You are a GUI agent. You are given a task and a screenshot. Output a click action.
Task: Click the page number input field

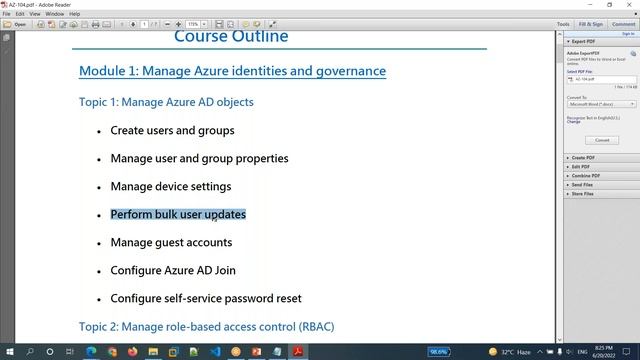tap(144, 24)
